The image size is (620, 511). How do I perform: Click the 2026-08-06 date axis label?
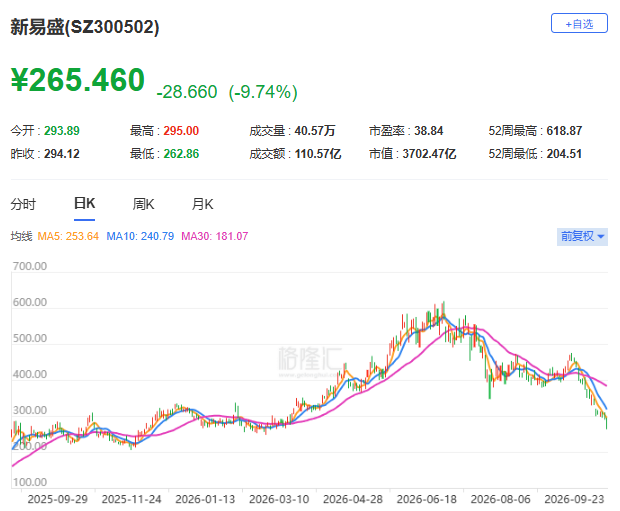pyautogui.click(x=501, y=499)
